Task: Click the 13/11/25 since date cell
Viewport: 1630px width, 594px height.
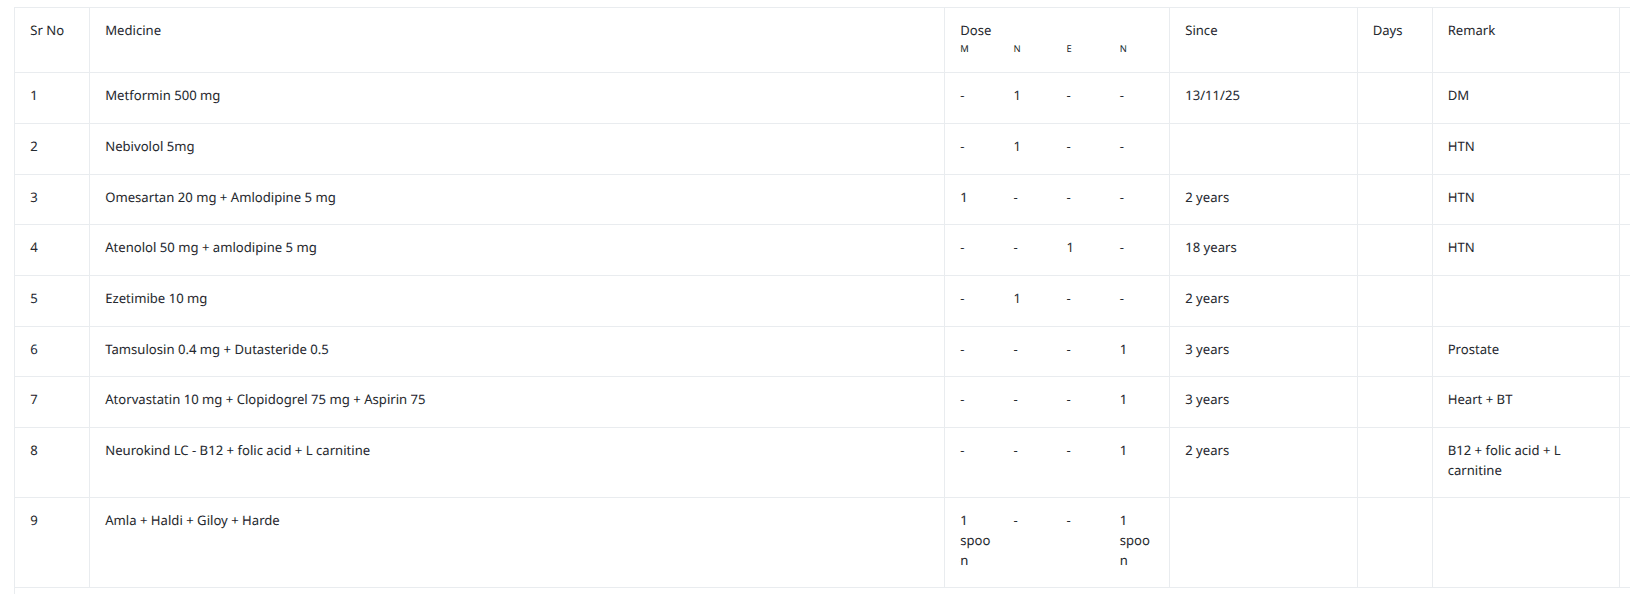Action: pos(1212,96)
